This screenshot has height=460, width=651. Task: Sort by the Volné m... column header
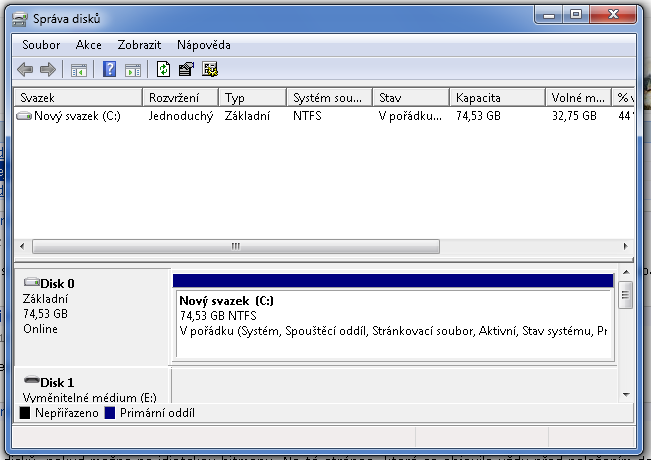click(x=578, y=98)
